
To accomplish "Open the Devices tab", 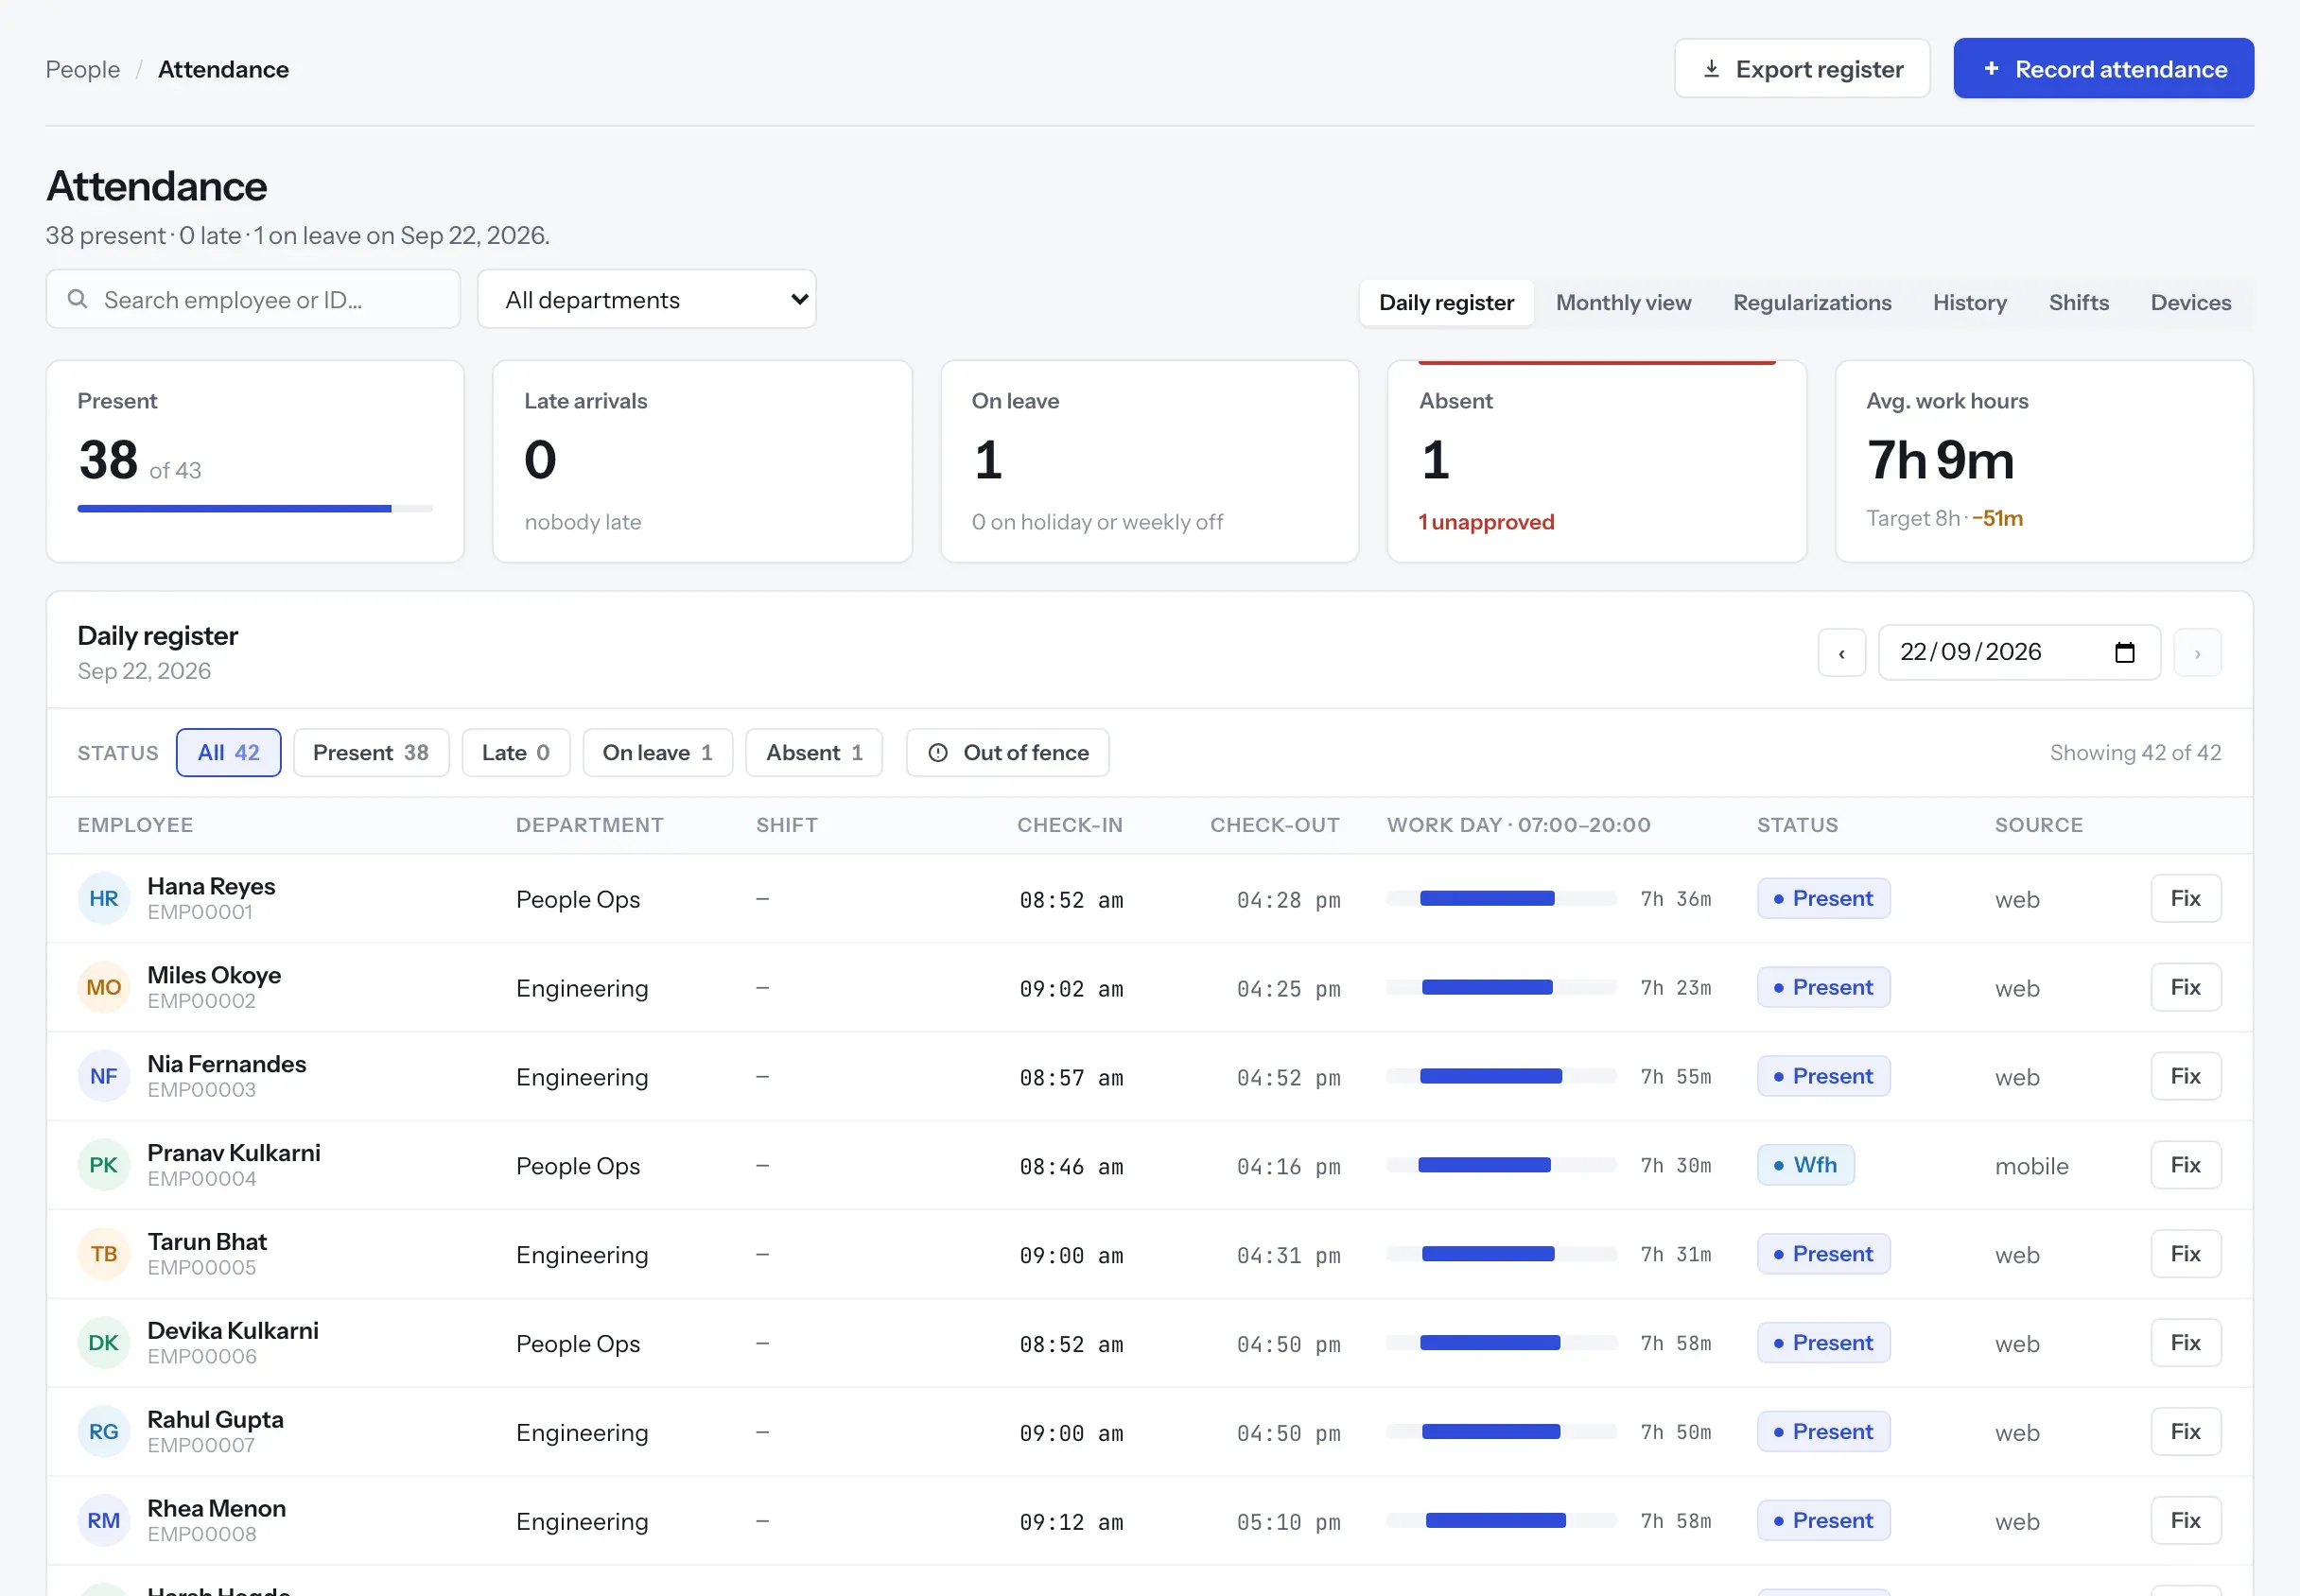I will tap(2190, 303).
